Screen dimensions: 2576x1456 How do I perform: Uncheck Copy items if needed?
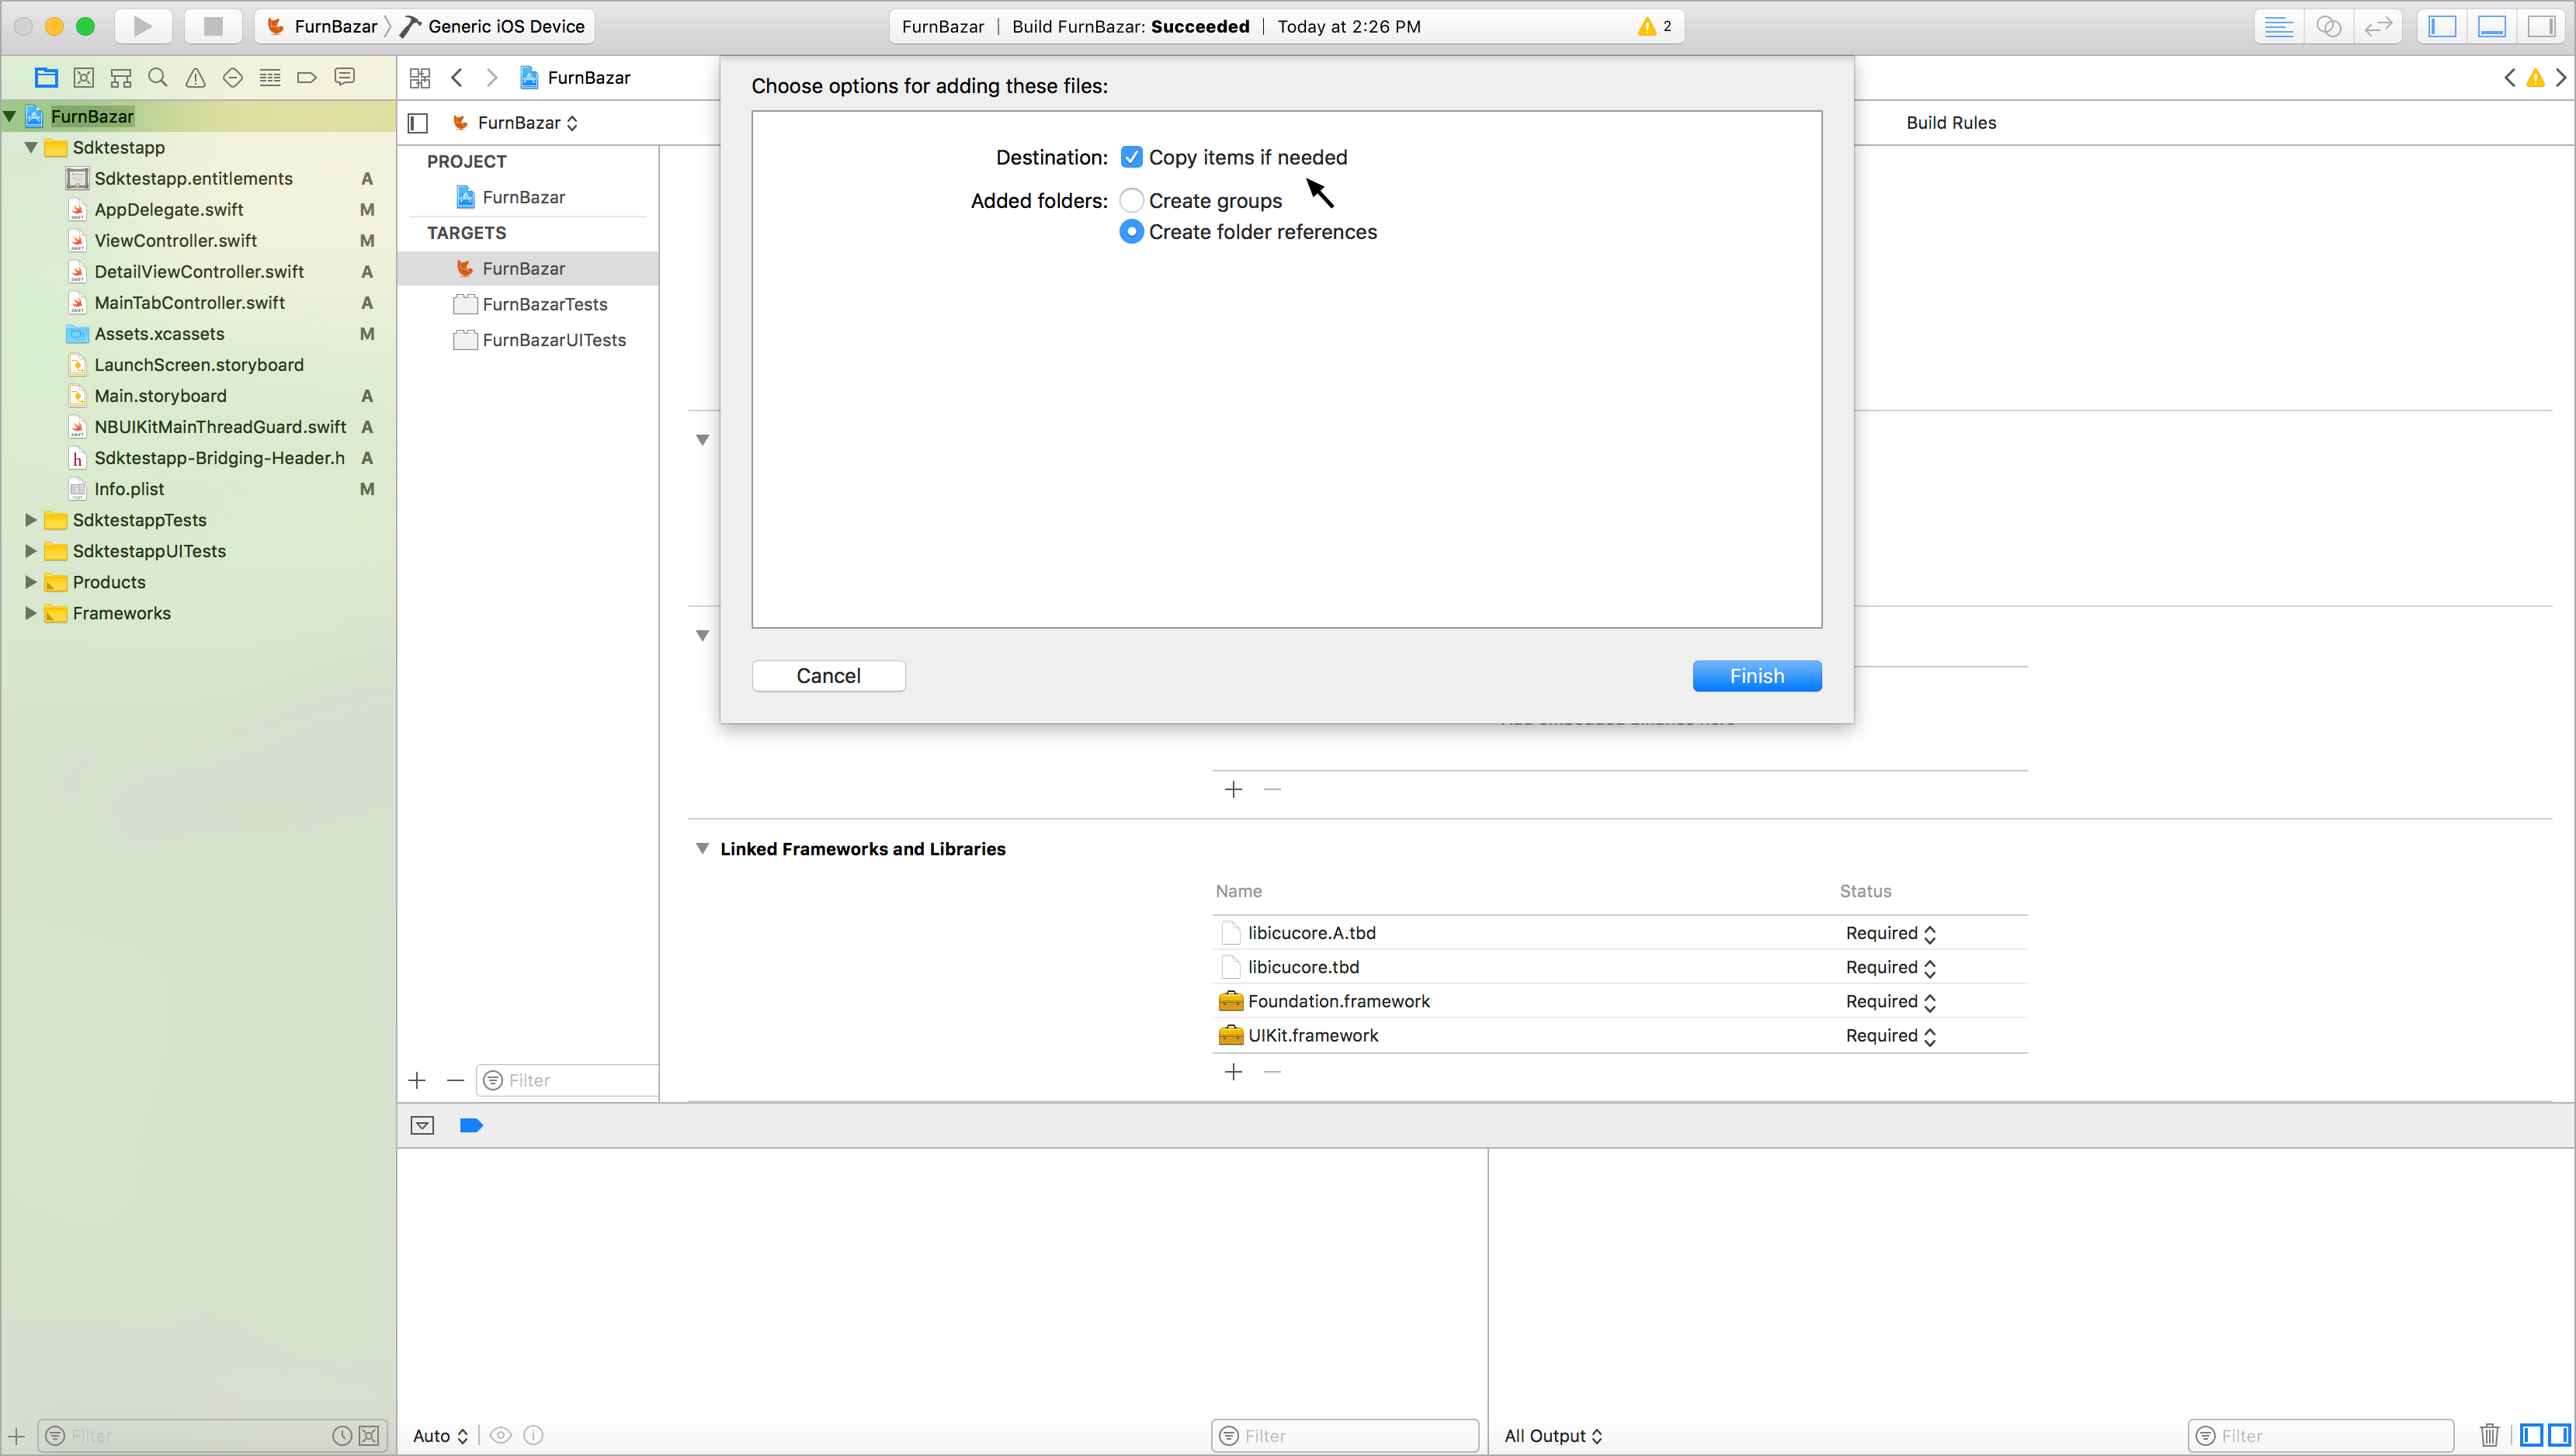[1132, 157]
